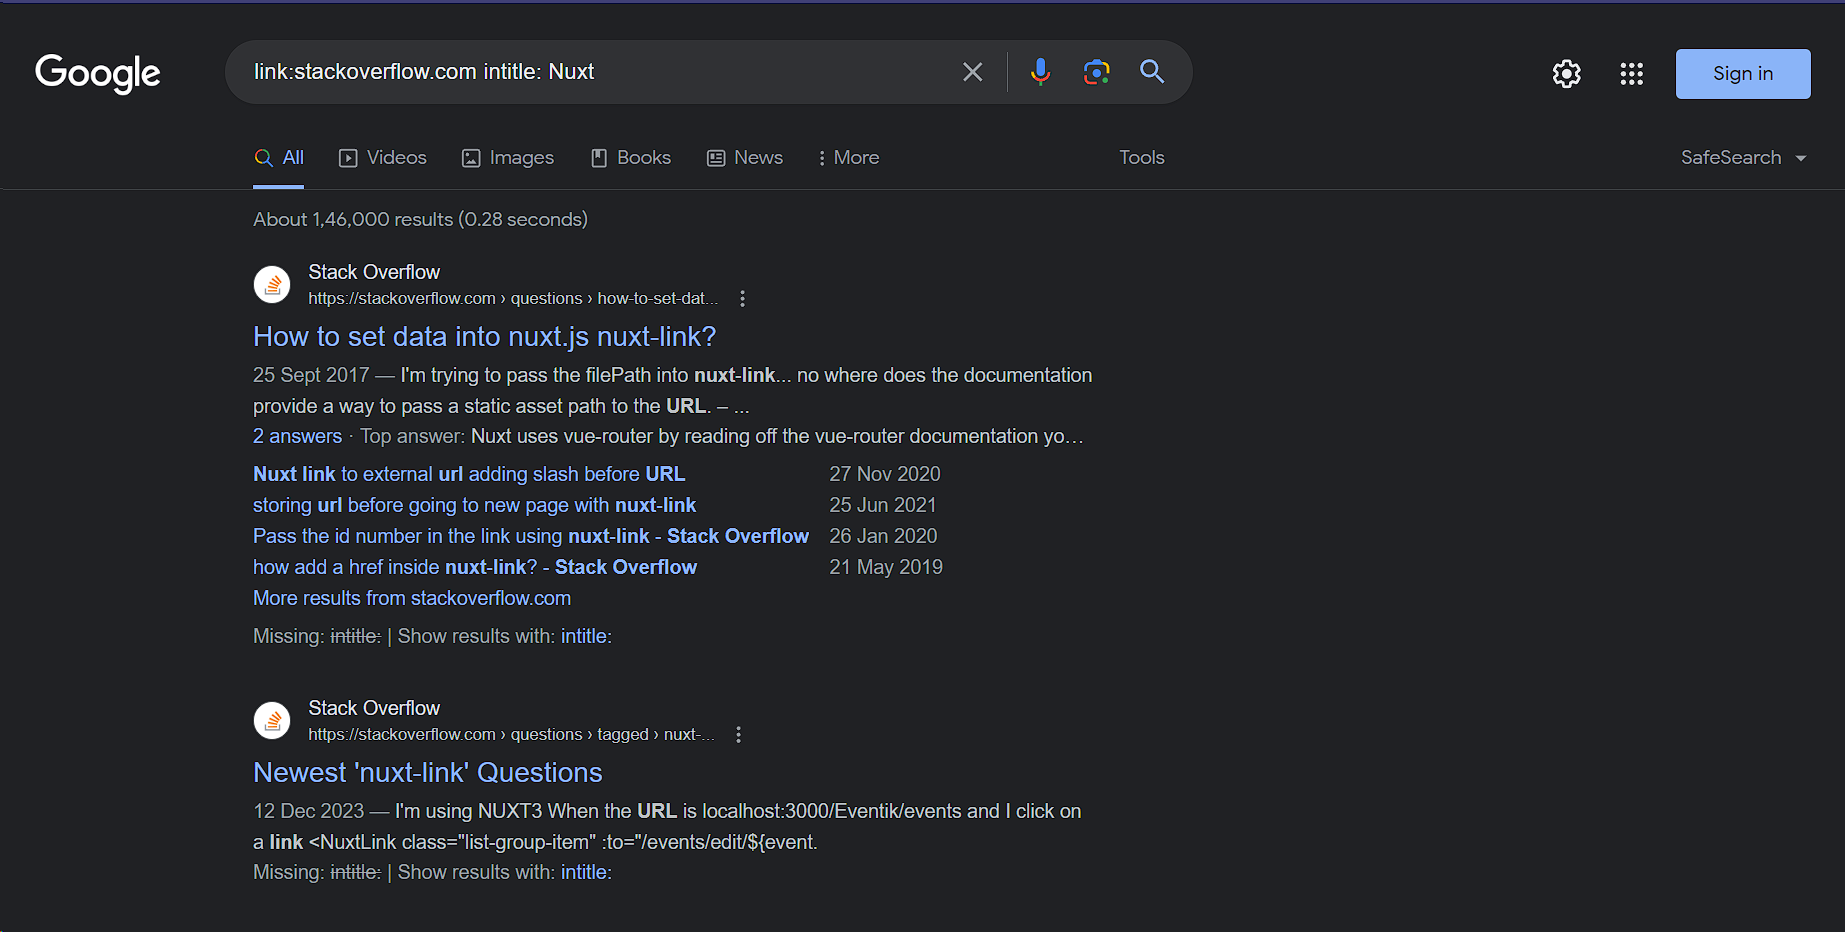Image resolution: width=1845 pixels, height=932 pixels.
Task: Switch to the Images tab
Action: pos(508,158)
